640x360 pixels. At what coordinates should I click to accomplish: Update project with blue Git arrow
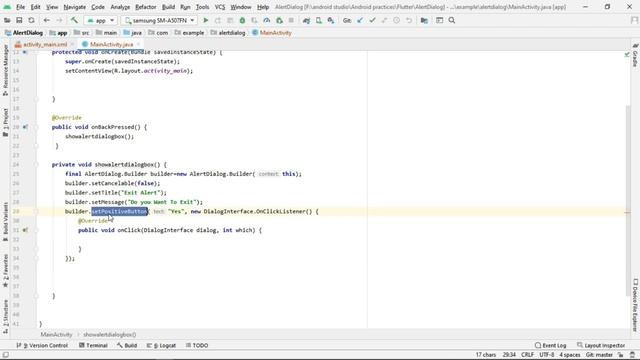click(x=360, y=20)
